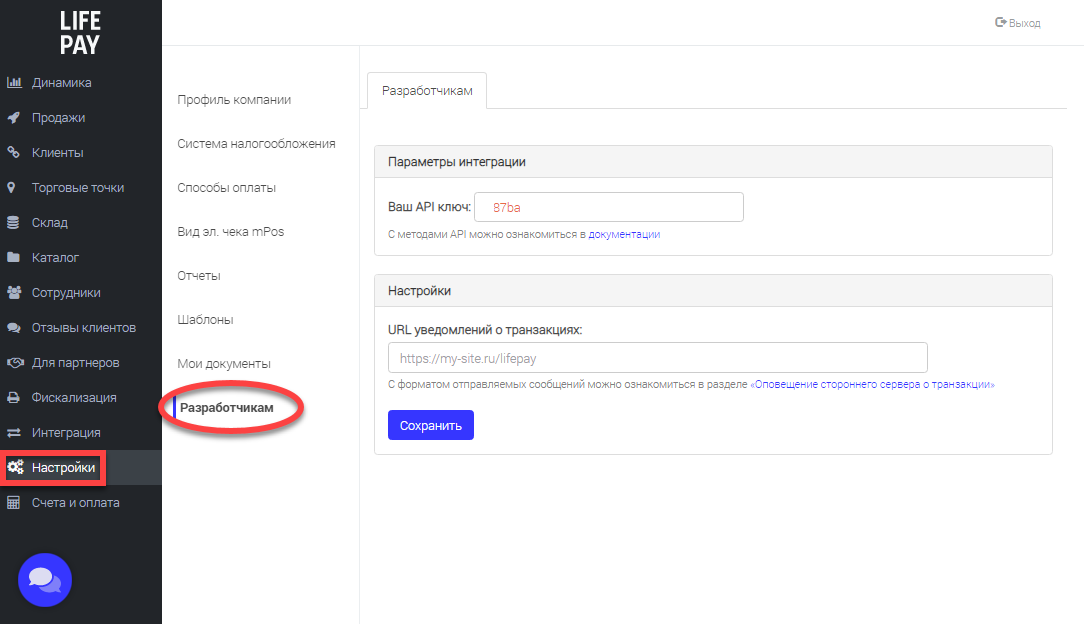This screenshot has width=1084, height=624.
Task: Click the Для партнеров handshake icon
Action: pyautogui.click(x=15, y=362)
